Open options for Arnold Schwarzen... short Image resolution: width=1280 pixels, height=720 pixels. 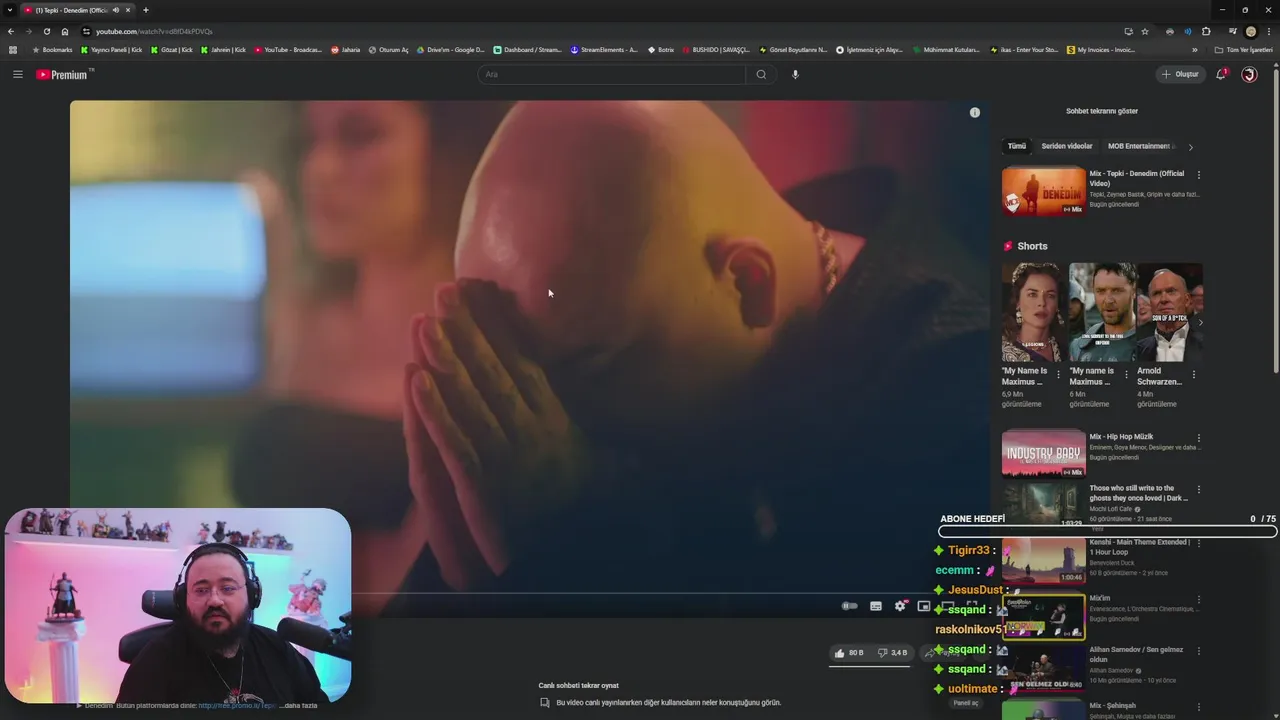(1194, 375)
